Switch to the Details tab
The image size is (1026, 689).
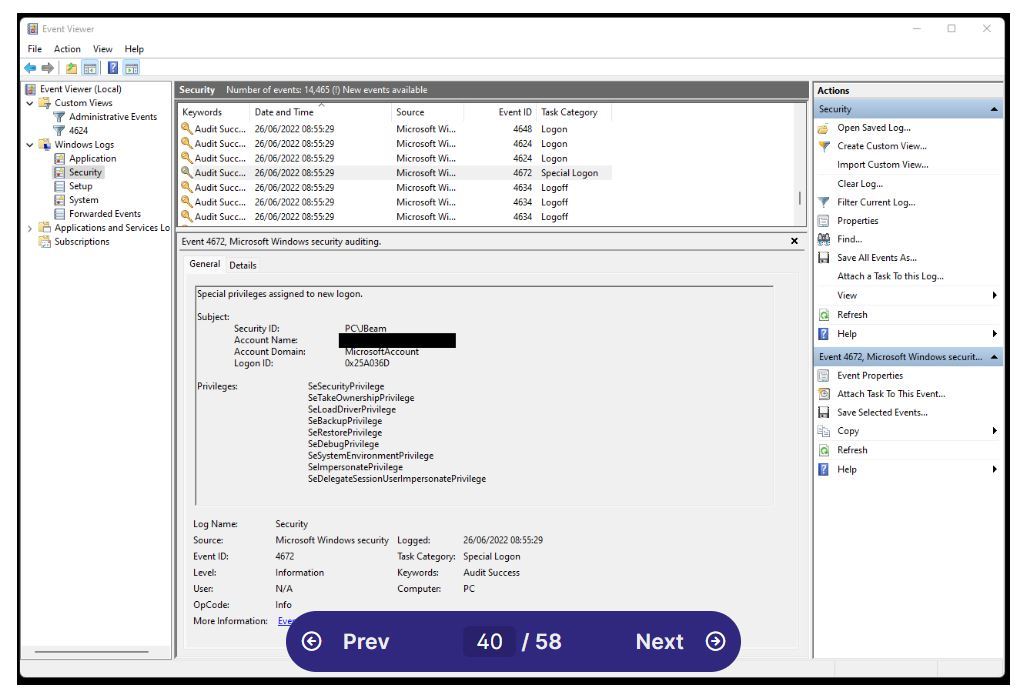pyautogui.click(x=243, y=265)
